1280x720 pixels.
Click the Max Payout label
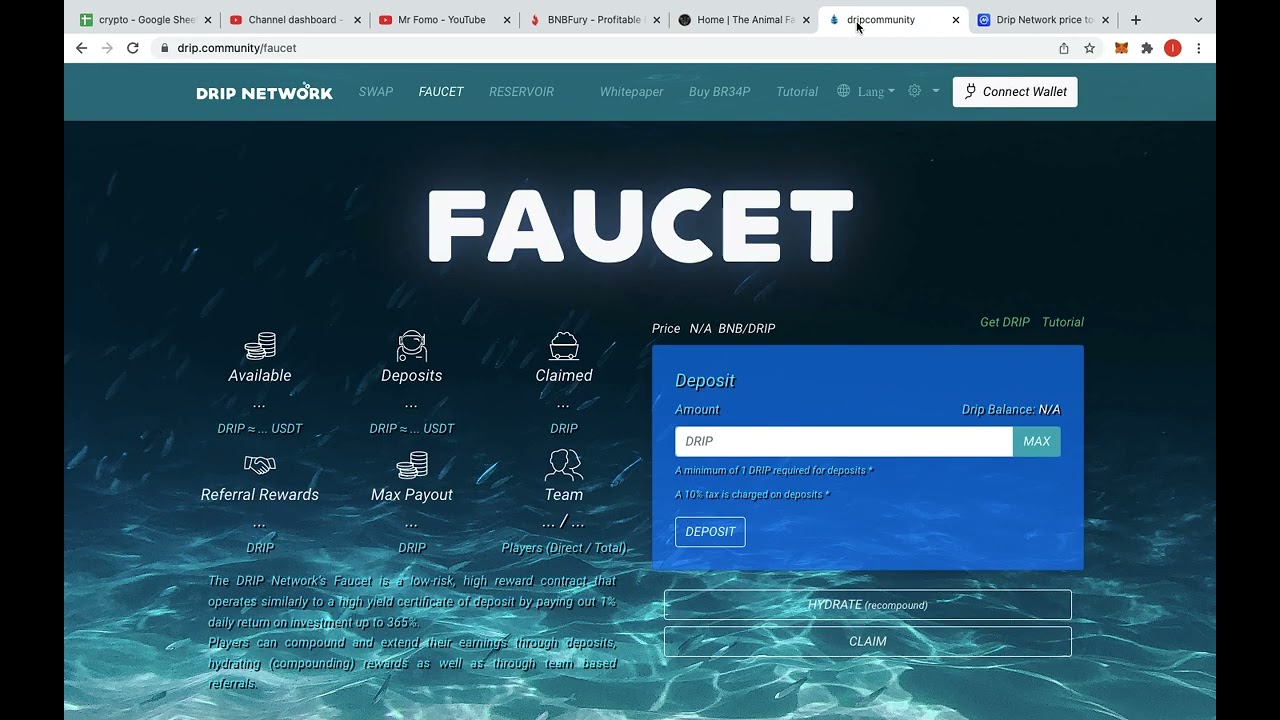(x=412, y=495)
